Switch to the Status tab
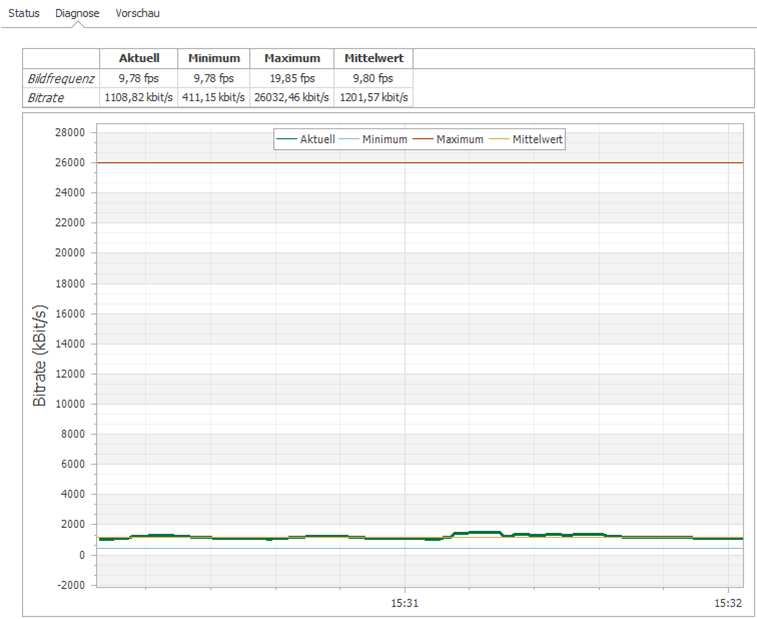The image size is (757, 619). 24,13
